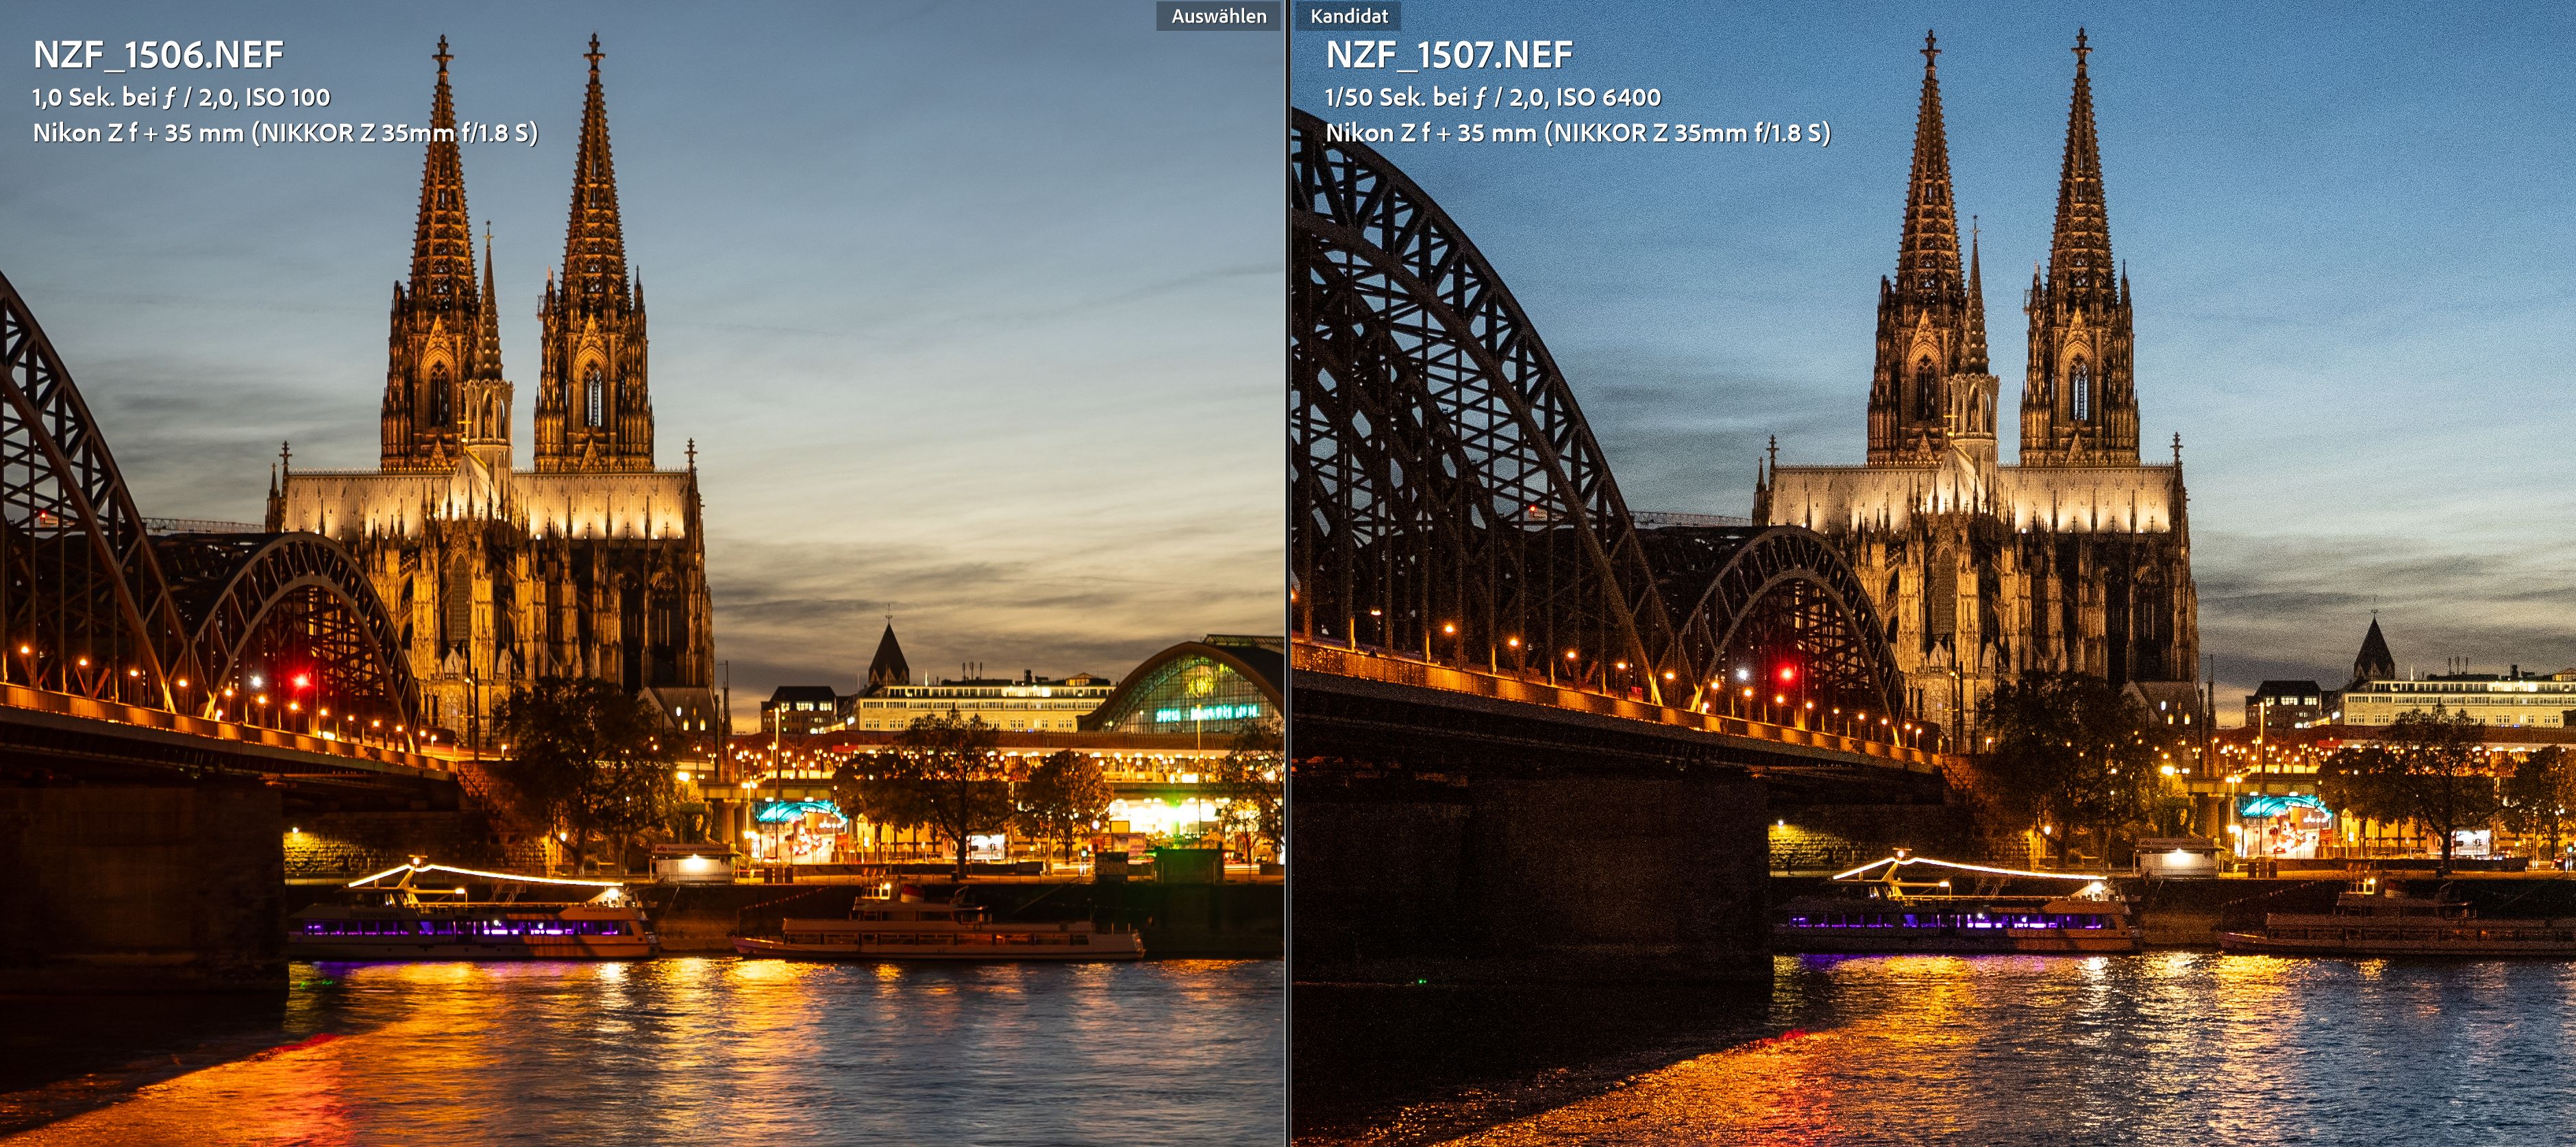Click the ISO 6400 exposure info text
The width and height of the screenshot is (2576, 1147).
point(1609,97)
